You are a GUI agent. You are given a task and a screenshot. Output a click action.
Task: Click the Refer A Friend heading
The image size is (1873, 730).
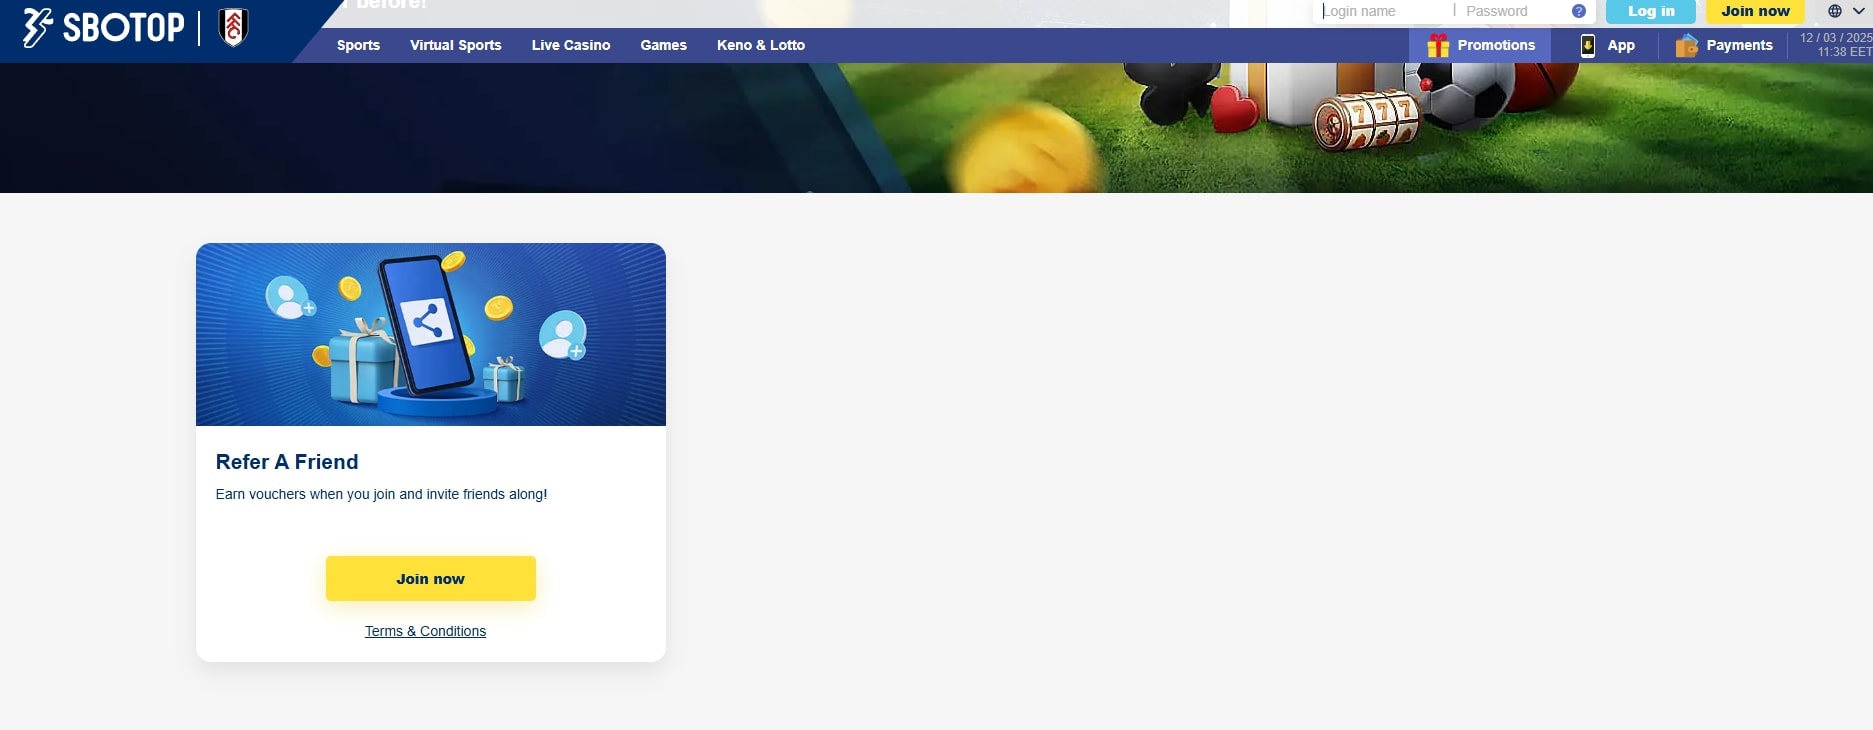coord(287,462)
